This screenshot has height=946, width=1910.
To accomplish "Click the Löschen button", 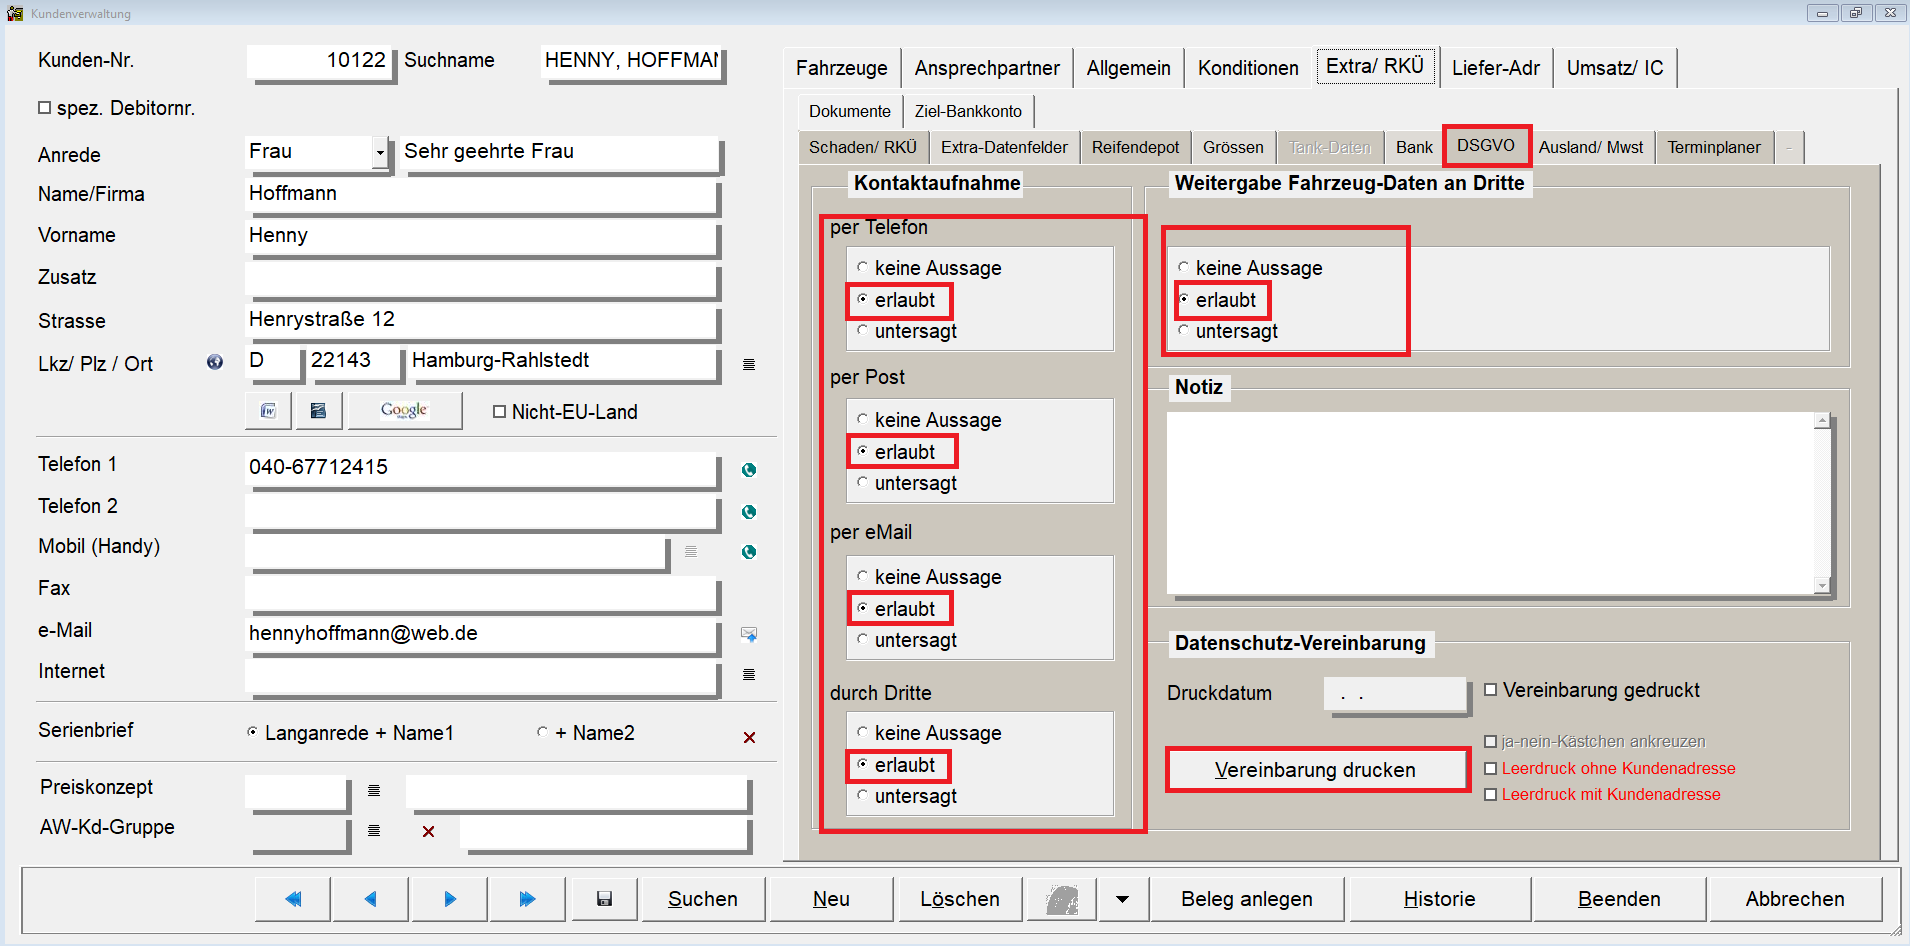I will click(960, 899).
